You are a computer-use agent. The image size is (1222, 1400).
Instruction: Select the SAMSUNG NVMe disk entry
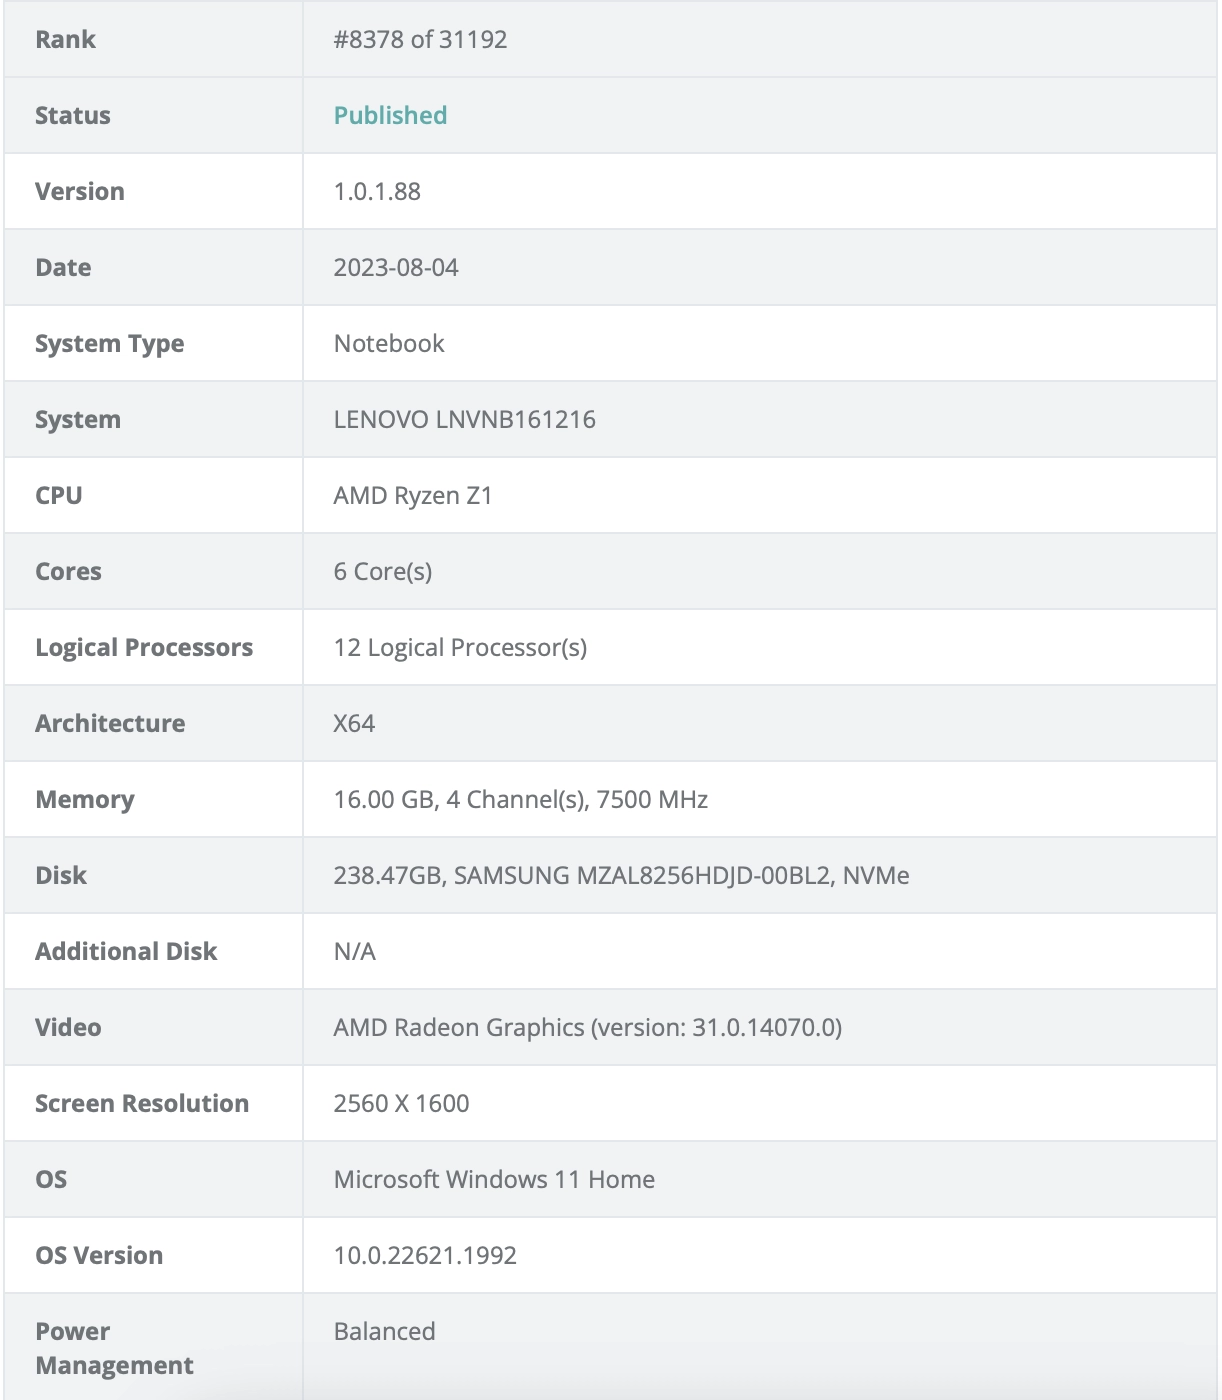click(621, 876)
